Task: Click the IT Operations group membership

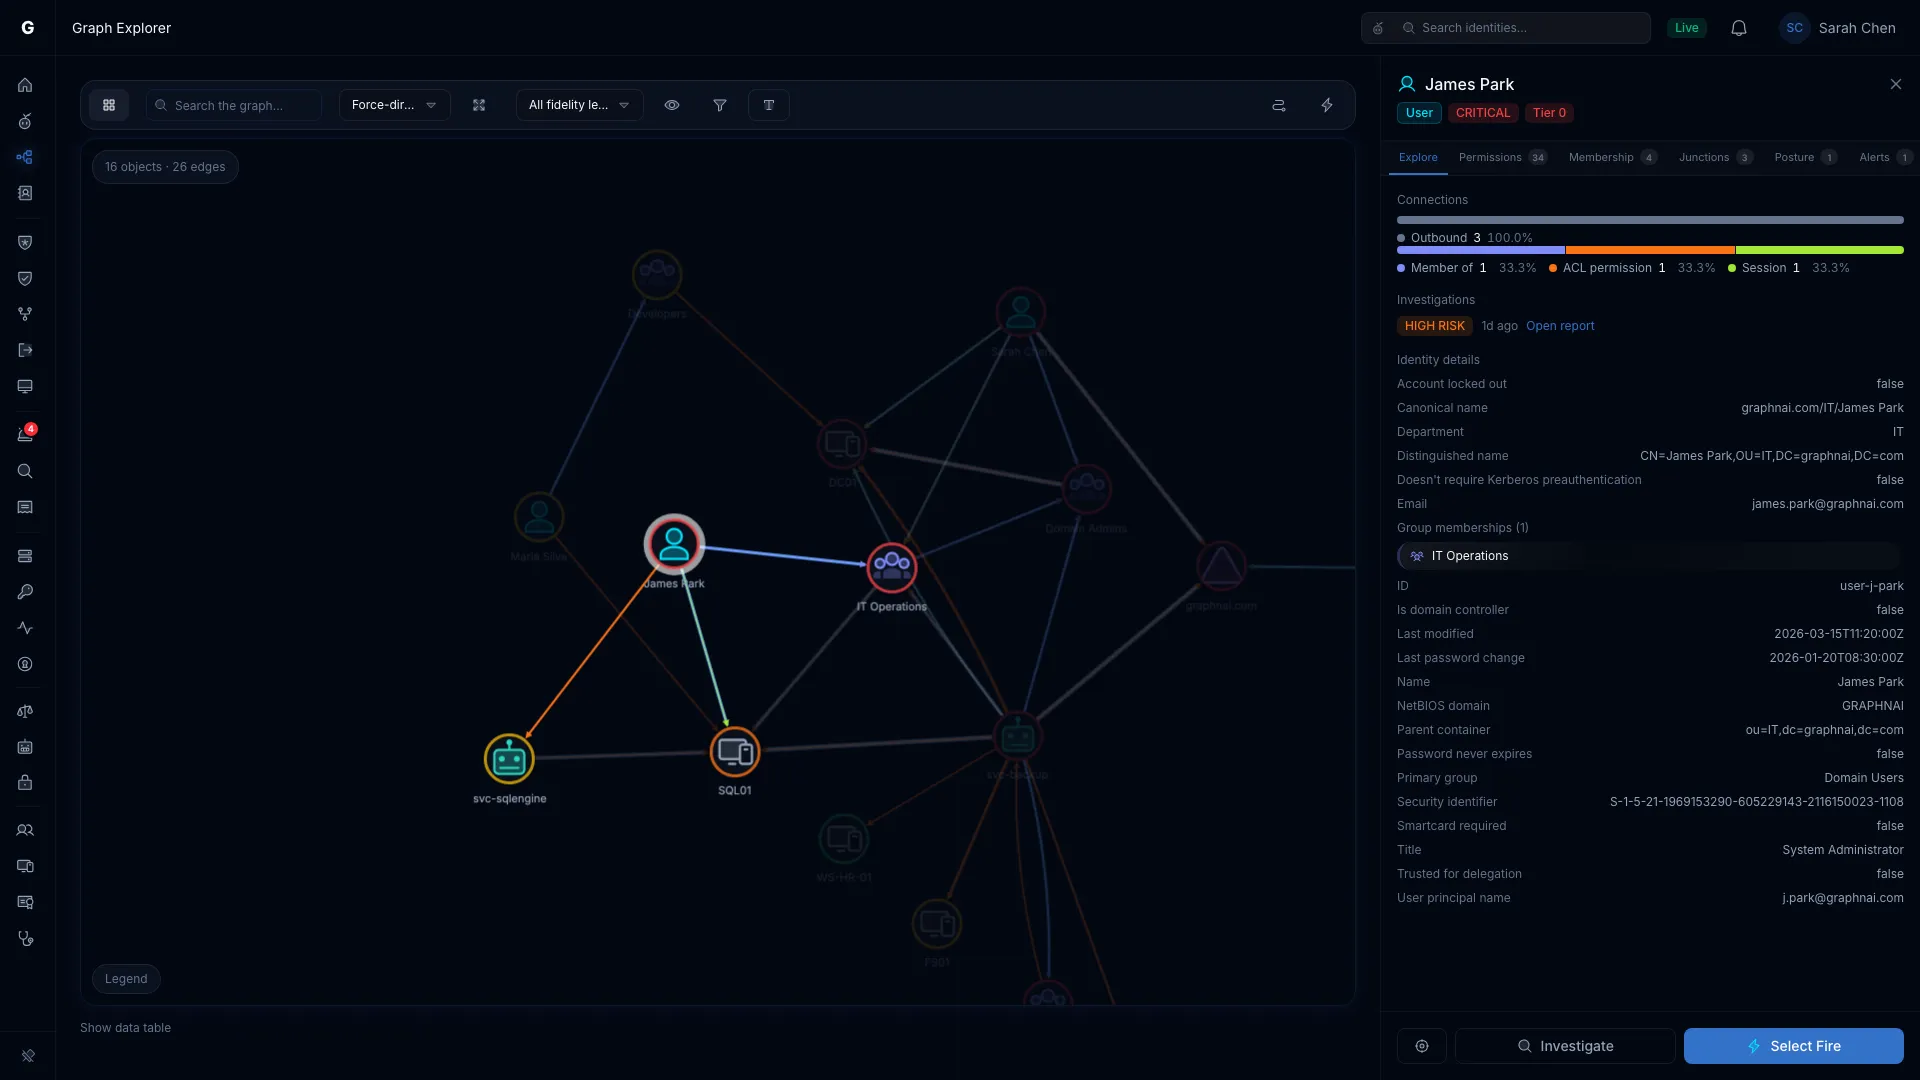Action: pos(1650,556)
